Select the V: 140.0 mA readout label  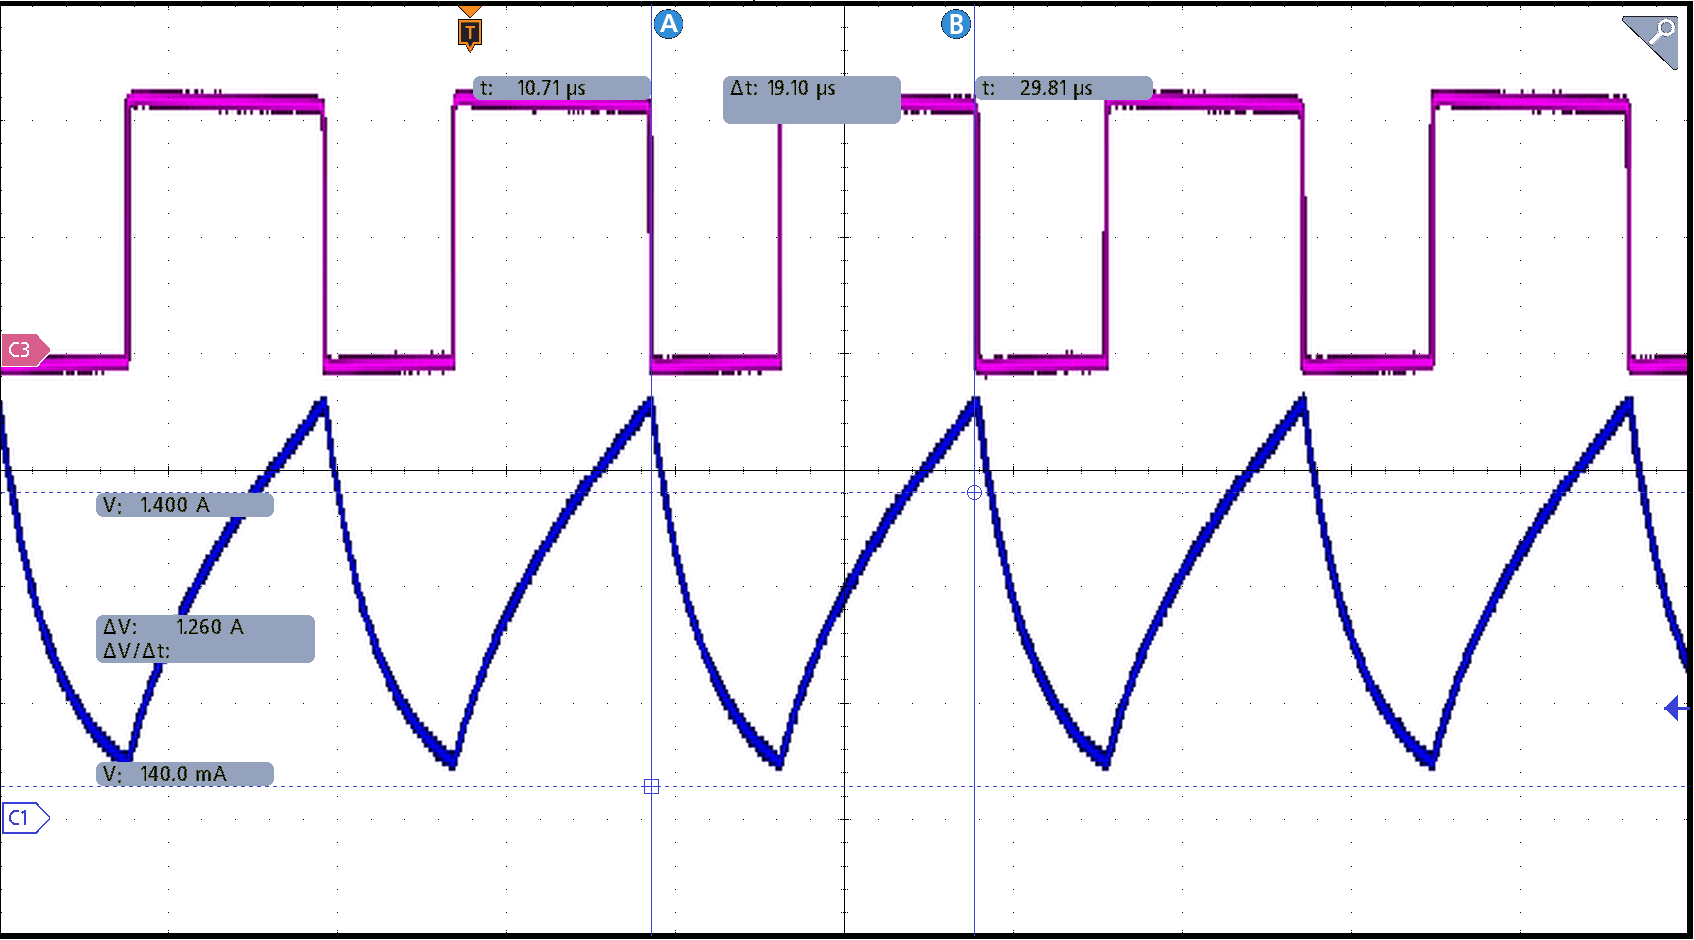click(x=184, y=774)
